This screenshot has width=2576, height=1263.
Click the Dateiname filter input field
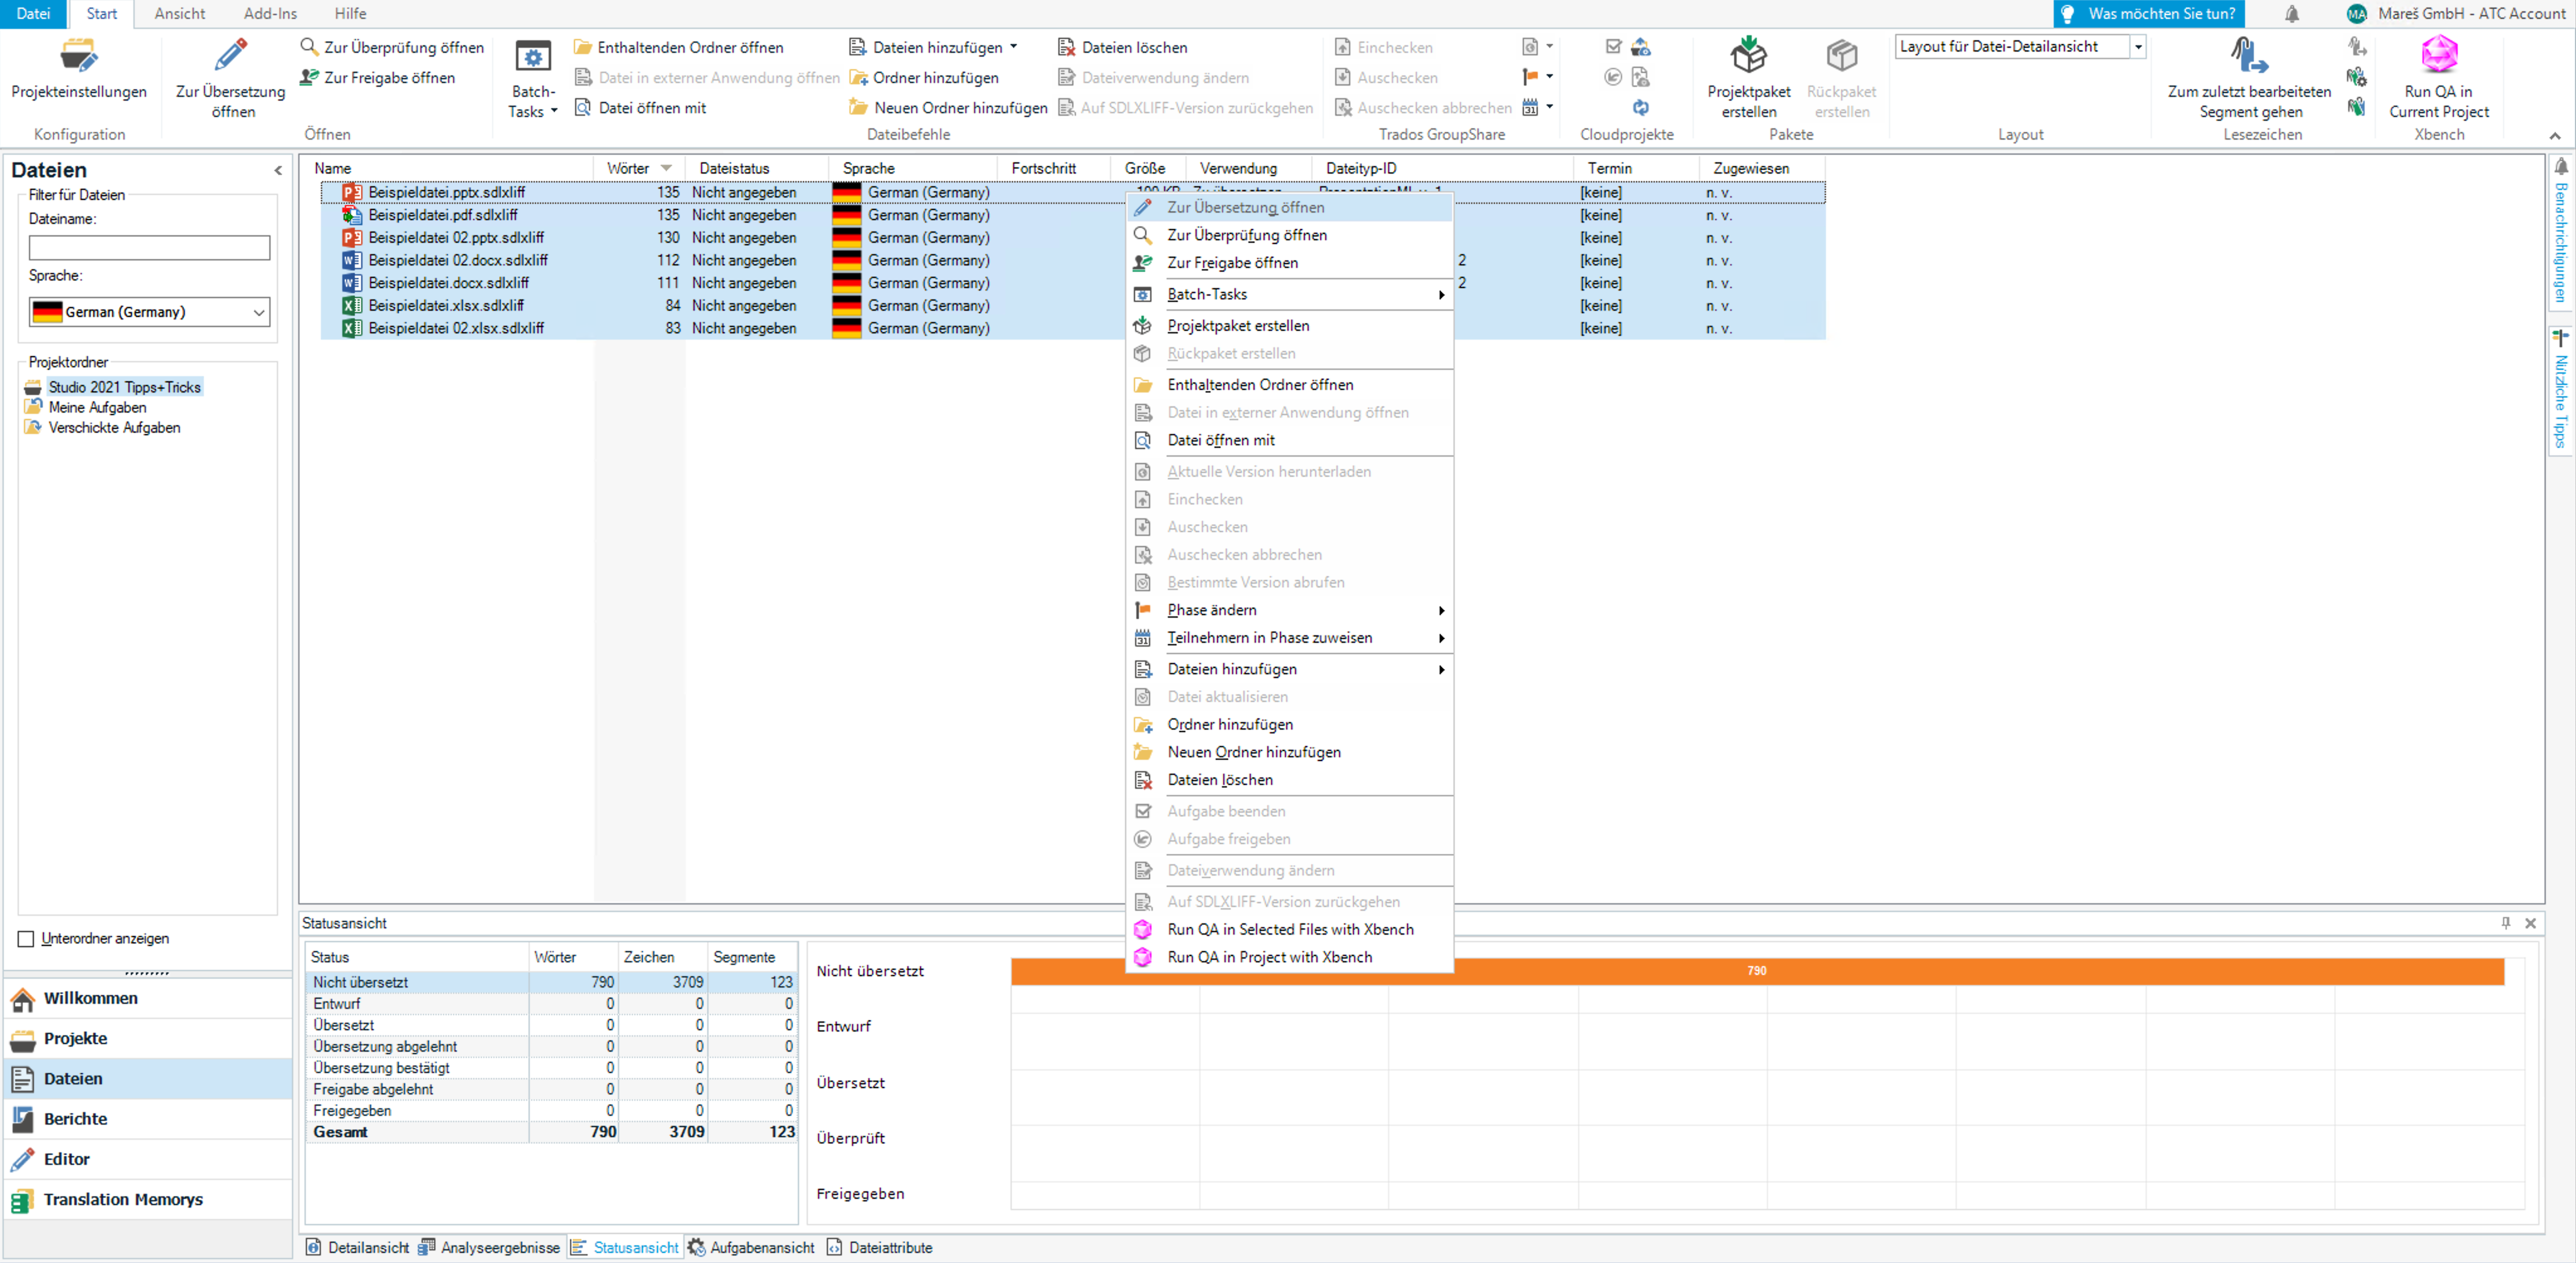[x=149, y=247]
